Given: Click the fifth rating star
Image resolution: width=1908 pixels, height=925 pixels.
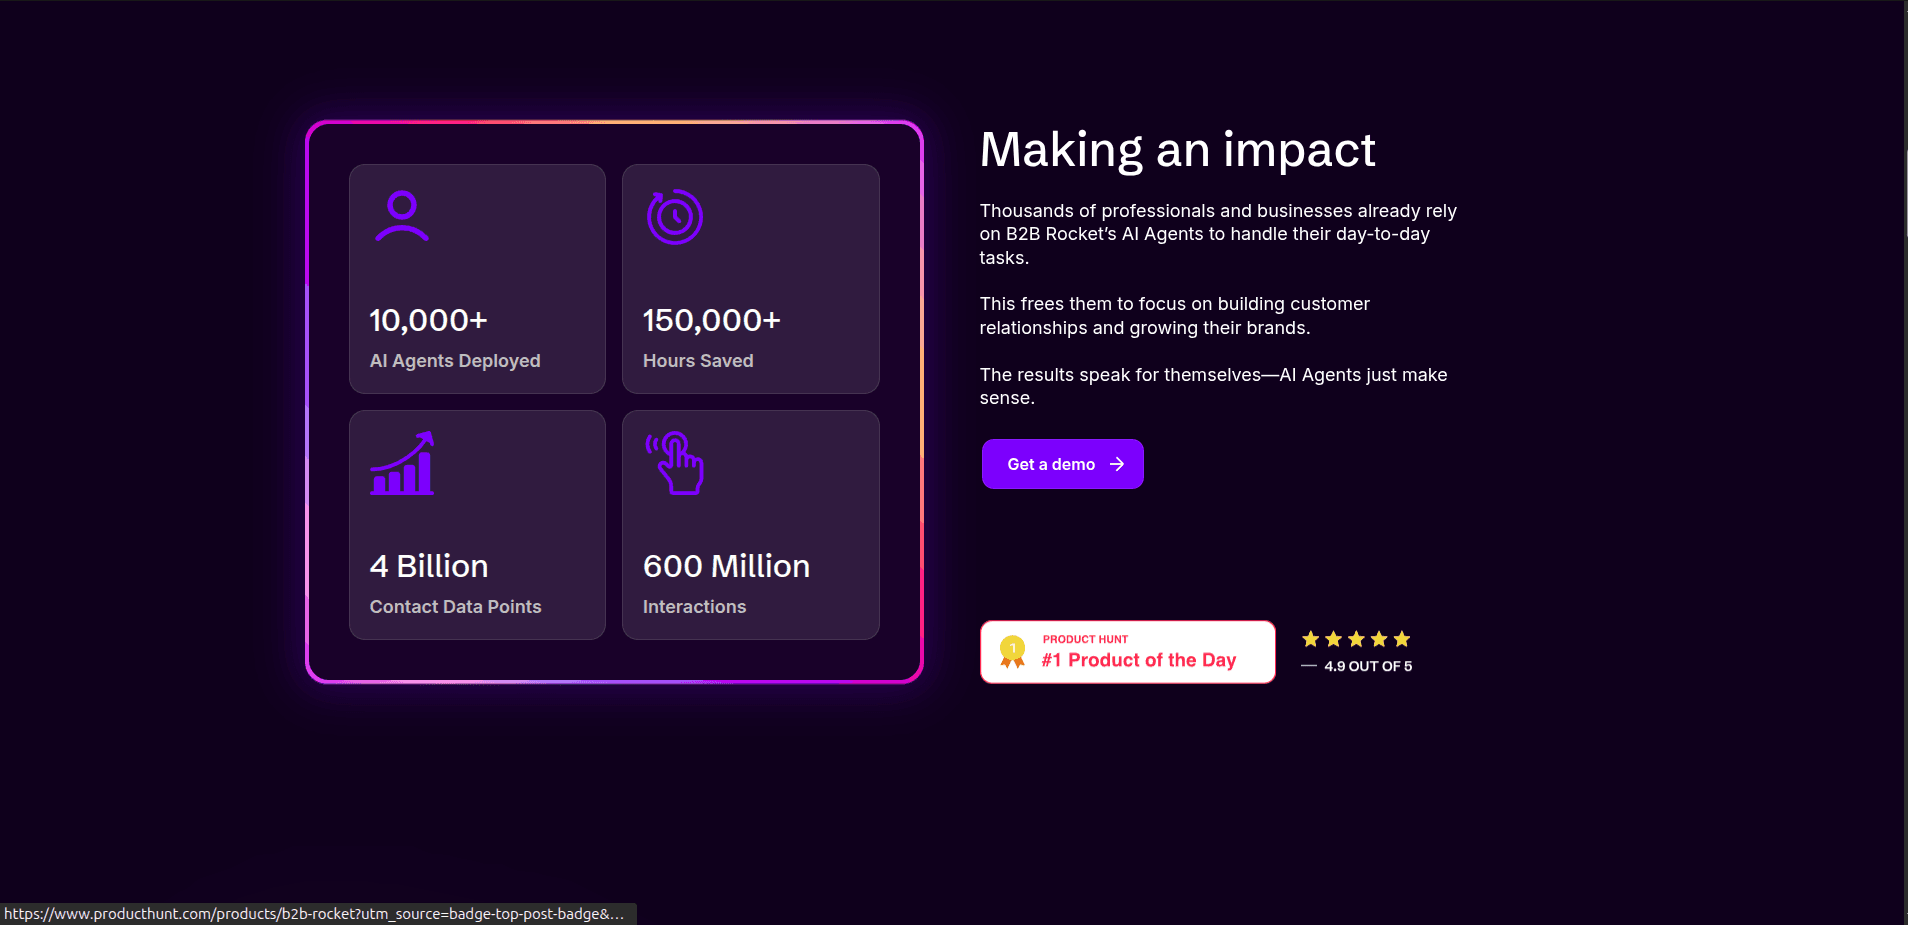Looking at the screenshot, I should [x=1402, y=639].
